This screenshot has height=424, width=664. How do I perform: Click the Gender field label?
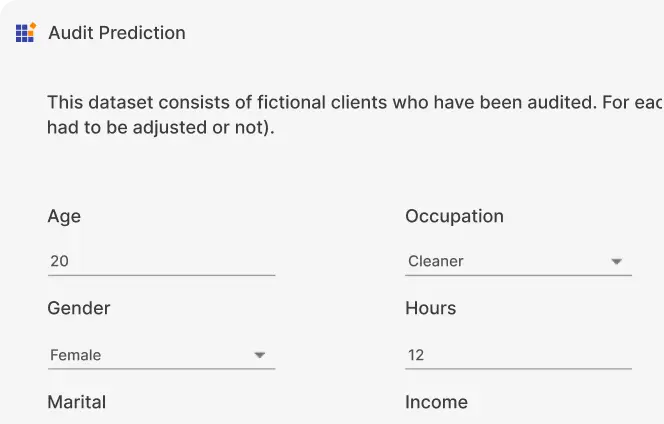[79, 308]
